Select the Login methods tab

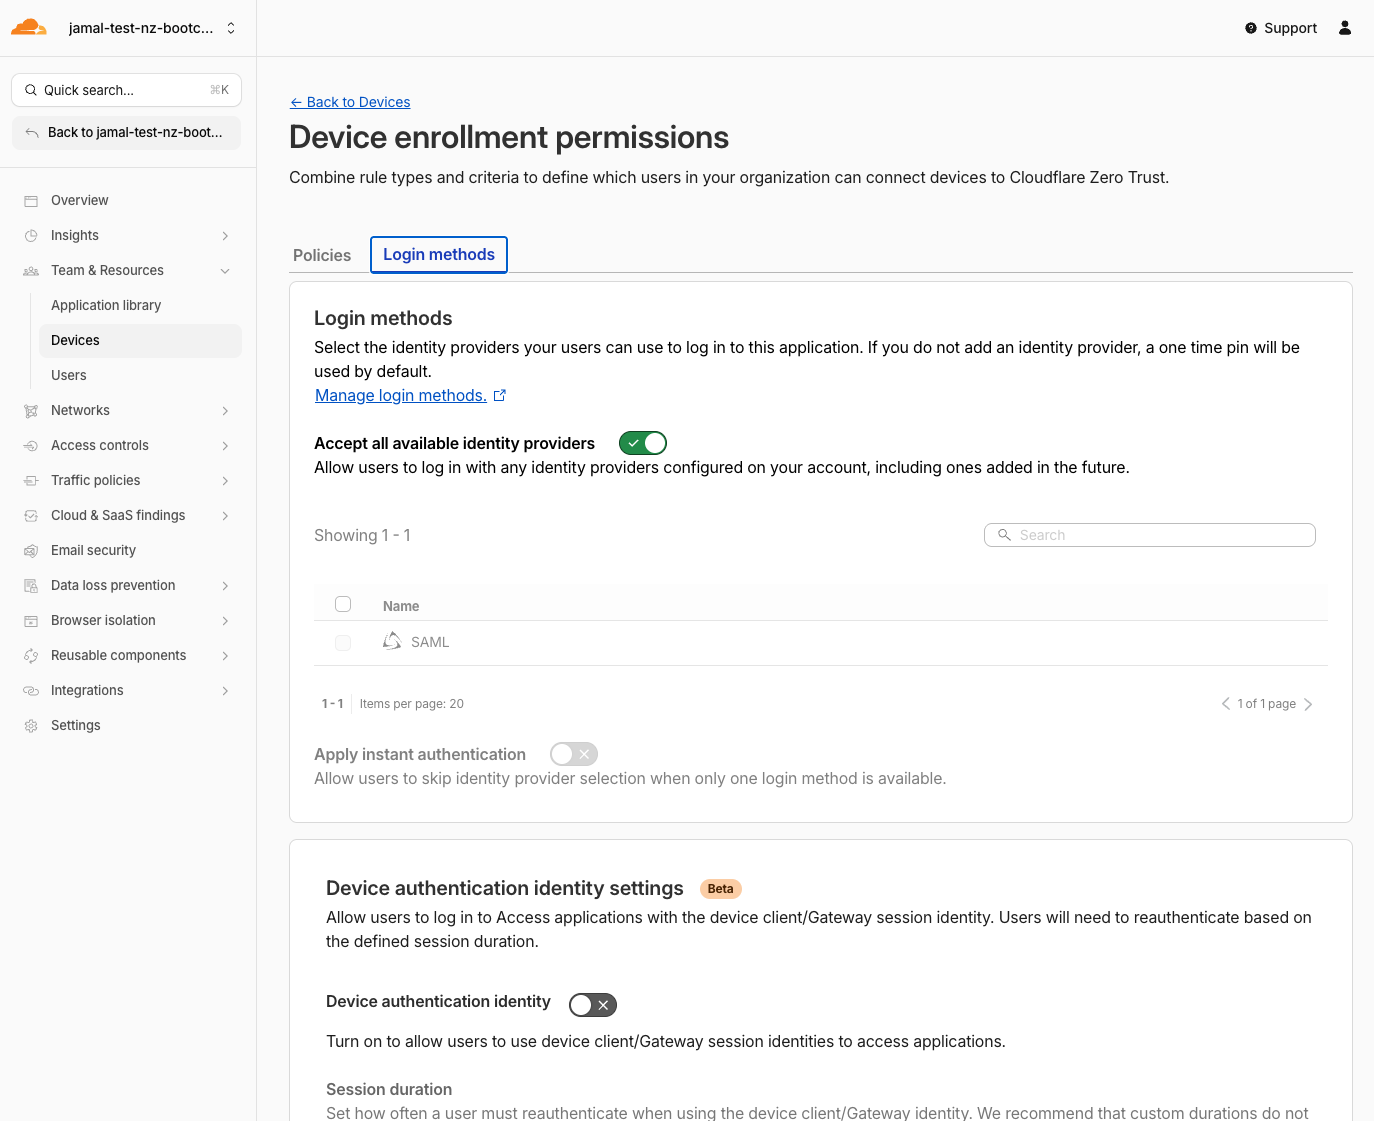pyautogui.click(x=439, y=255)
